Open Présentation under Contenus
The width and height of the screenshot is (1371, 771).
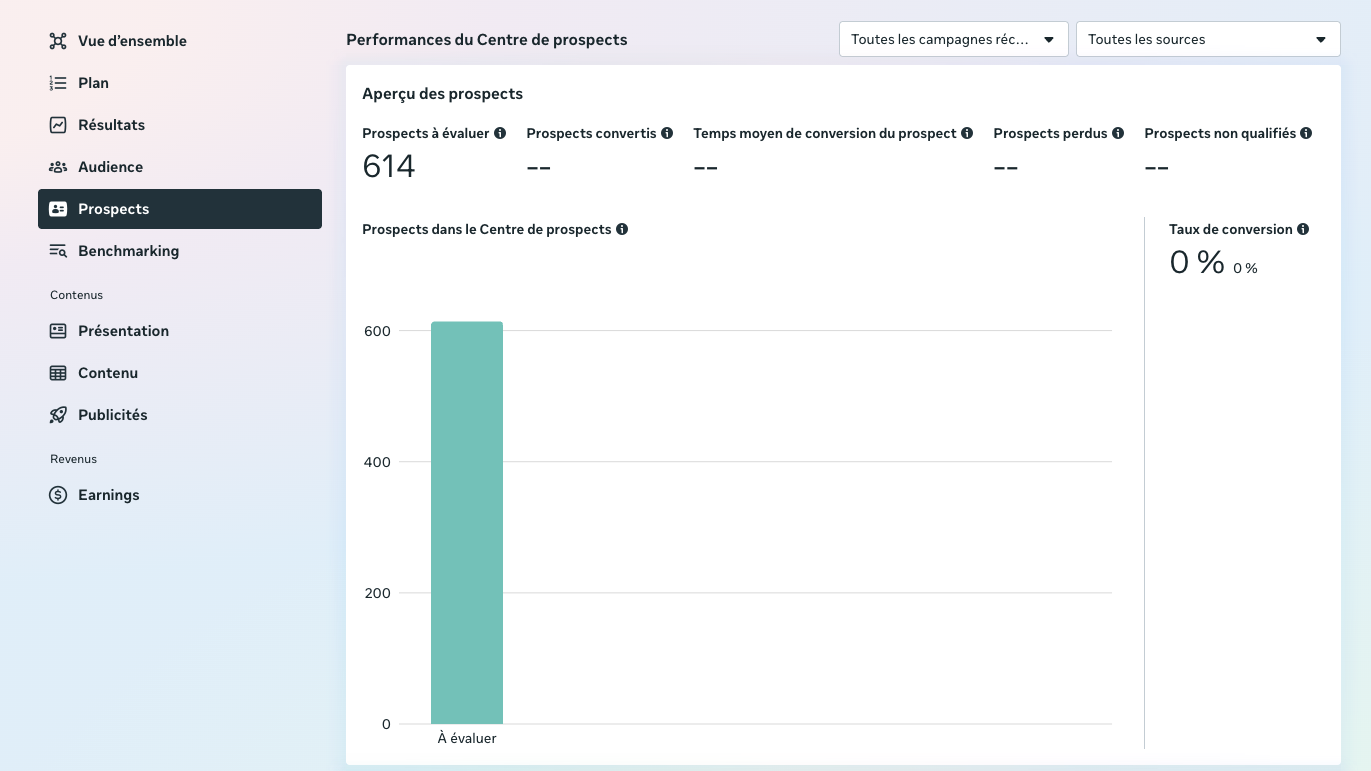tap(180, 331)
